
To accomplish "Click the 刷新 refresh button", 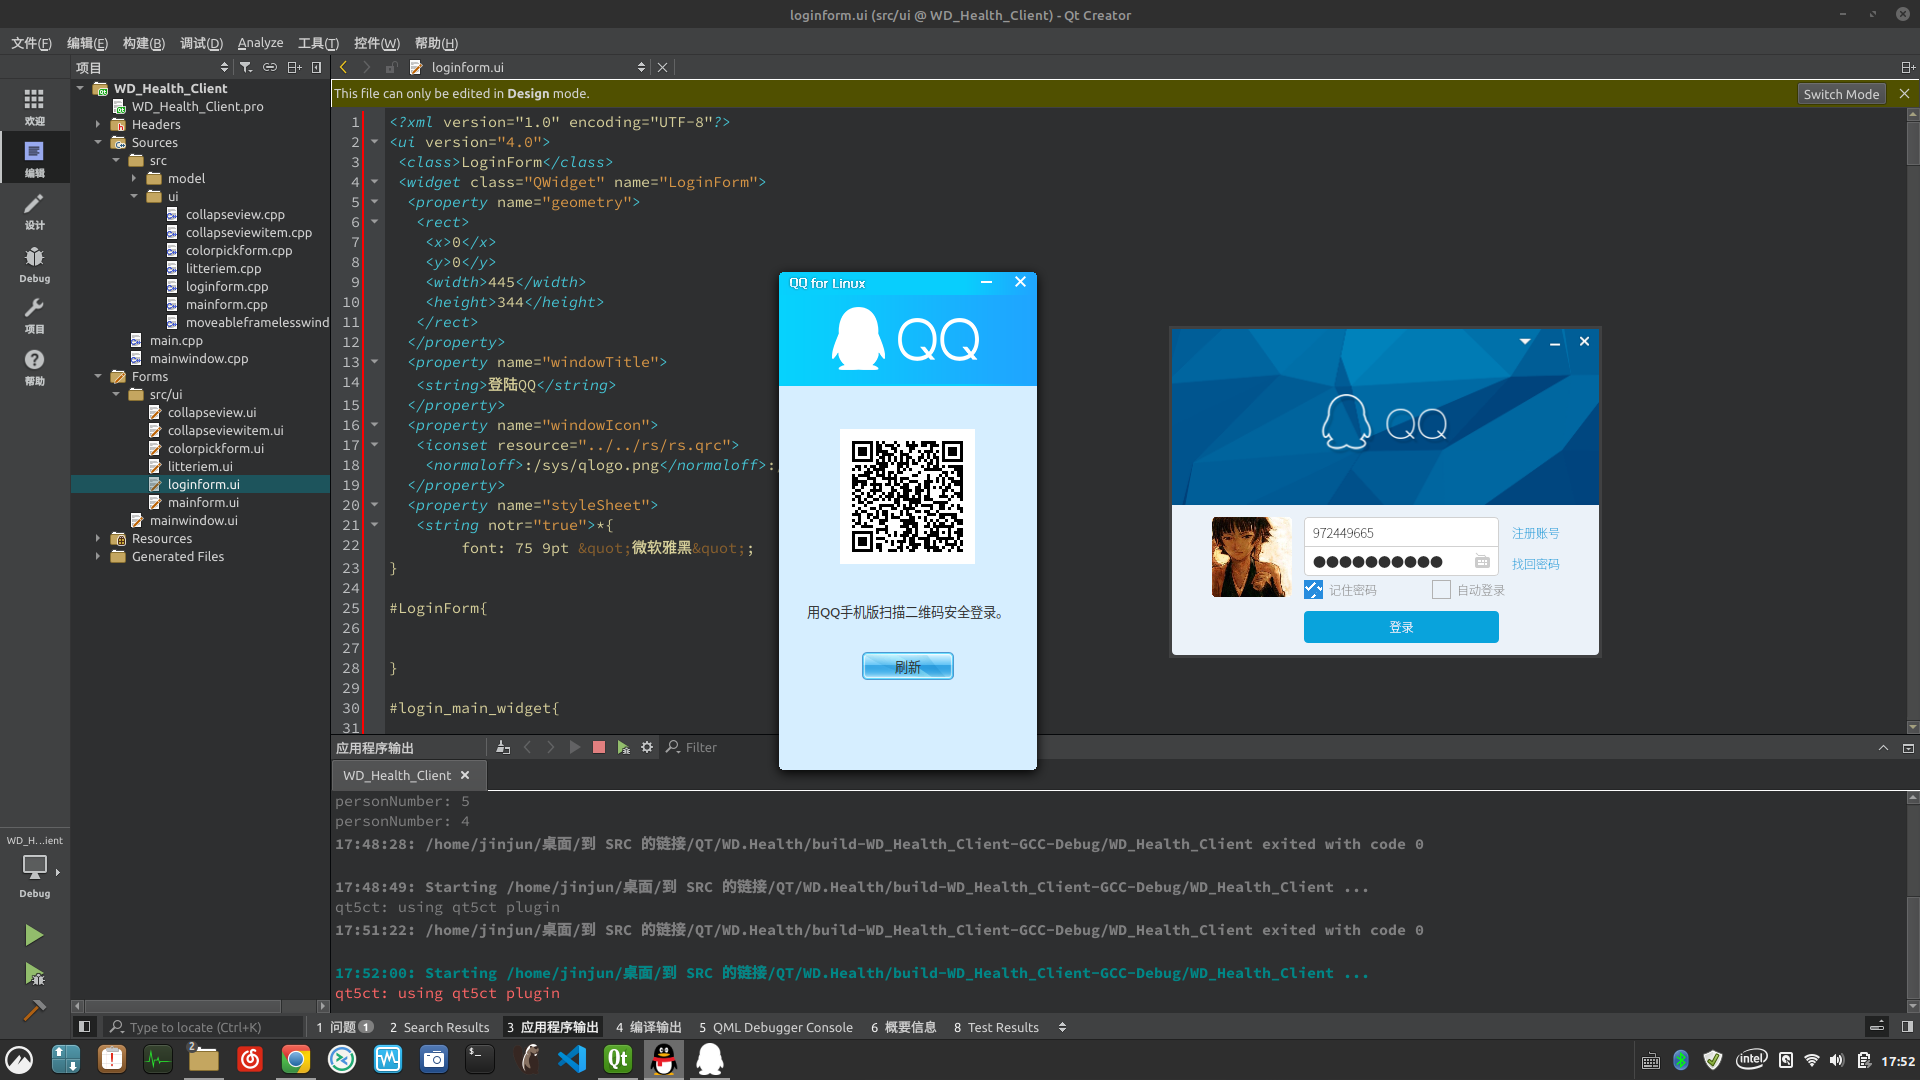I will click(x=908, y=666).
